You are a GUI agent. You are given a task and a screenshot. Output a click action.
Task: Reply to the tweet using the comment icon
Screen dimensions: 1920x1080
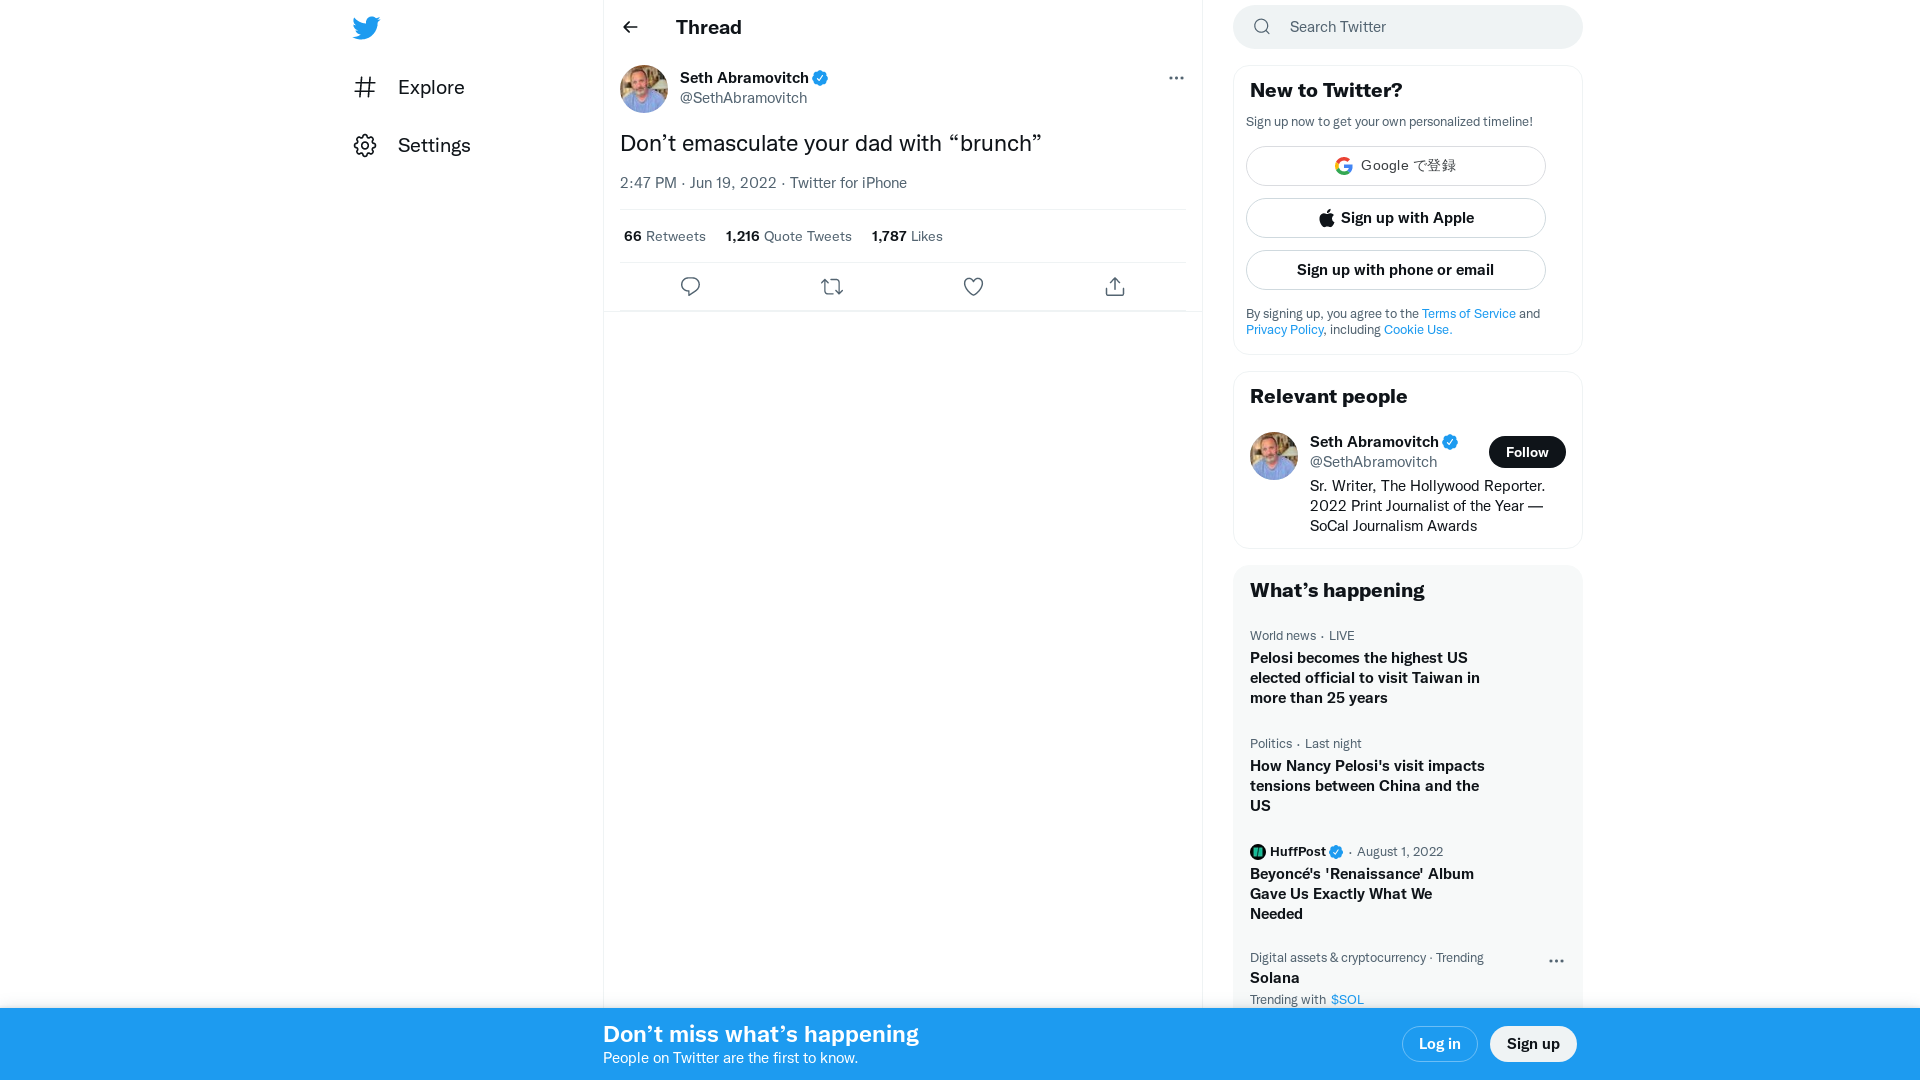(690, 286)
